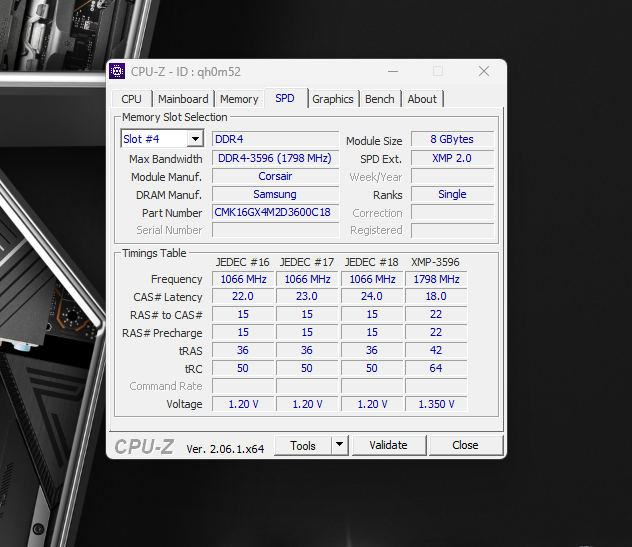Click the CPU-Z app icon in title bar
The height and width of the screenshot is (547, 632).
[117, 71]
